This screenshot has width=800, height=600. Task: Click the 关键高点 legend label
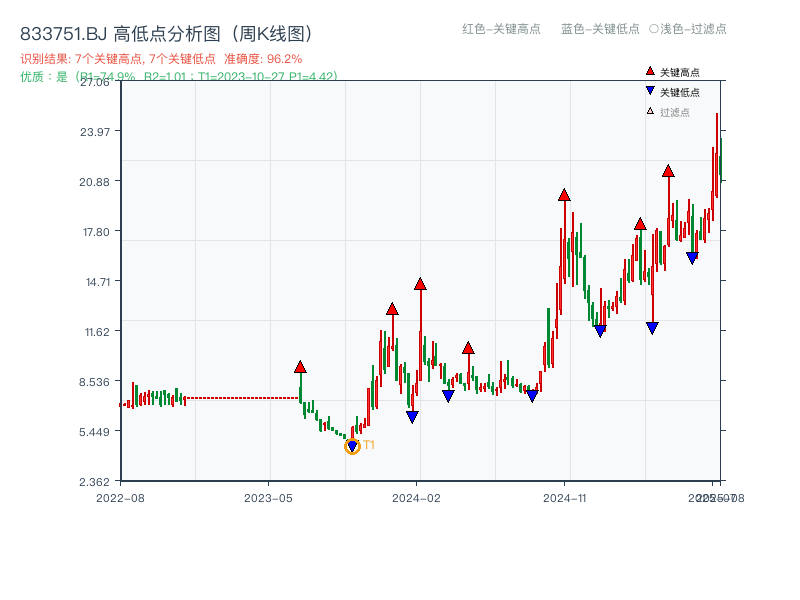click(x=680, y=72)
